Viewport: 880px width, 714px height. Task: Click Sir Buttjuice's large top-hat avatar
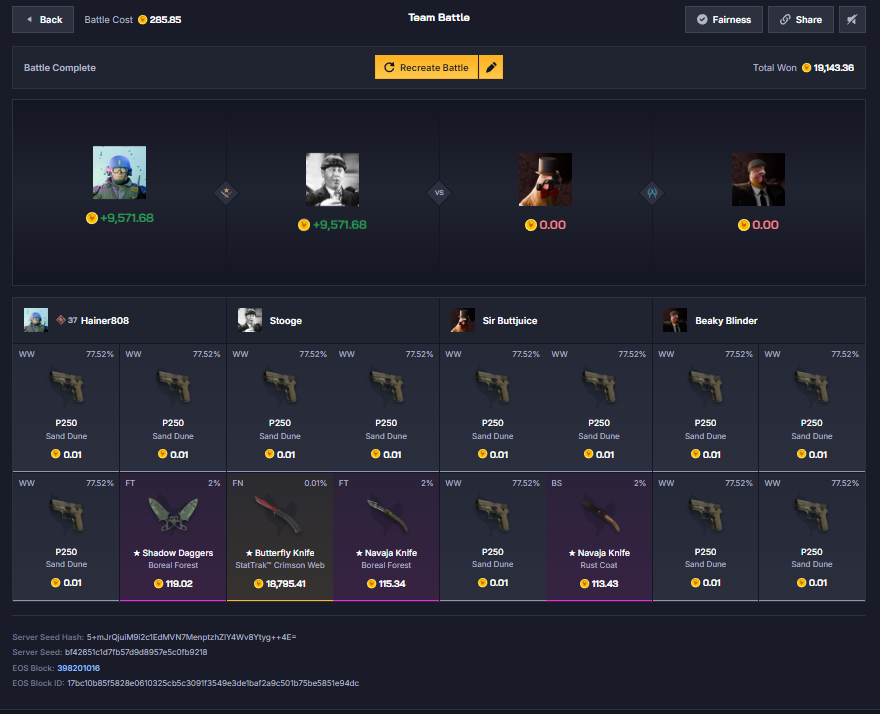pos(545,179)
